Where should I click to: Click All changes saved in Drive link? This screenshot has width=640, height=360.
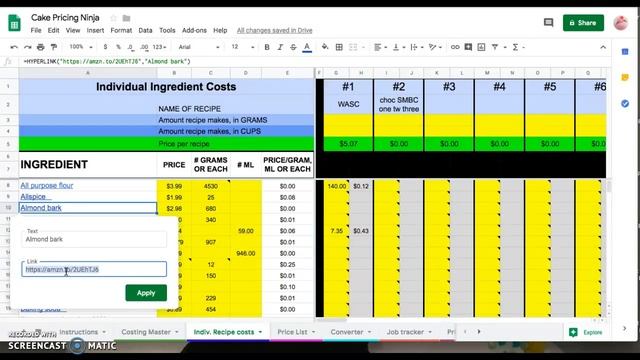274,31
